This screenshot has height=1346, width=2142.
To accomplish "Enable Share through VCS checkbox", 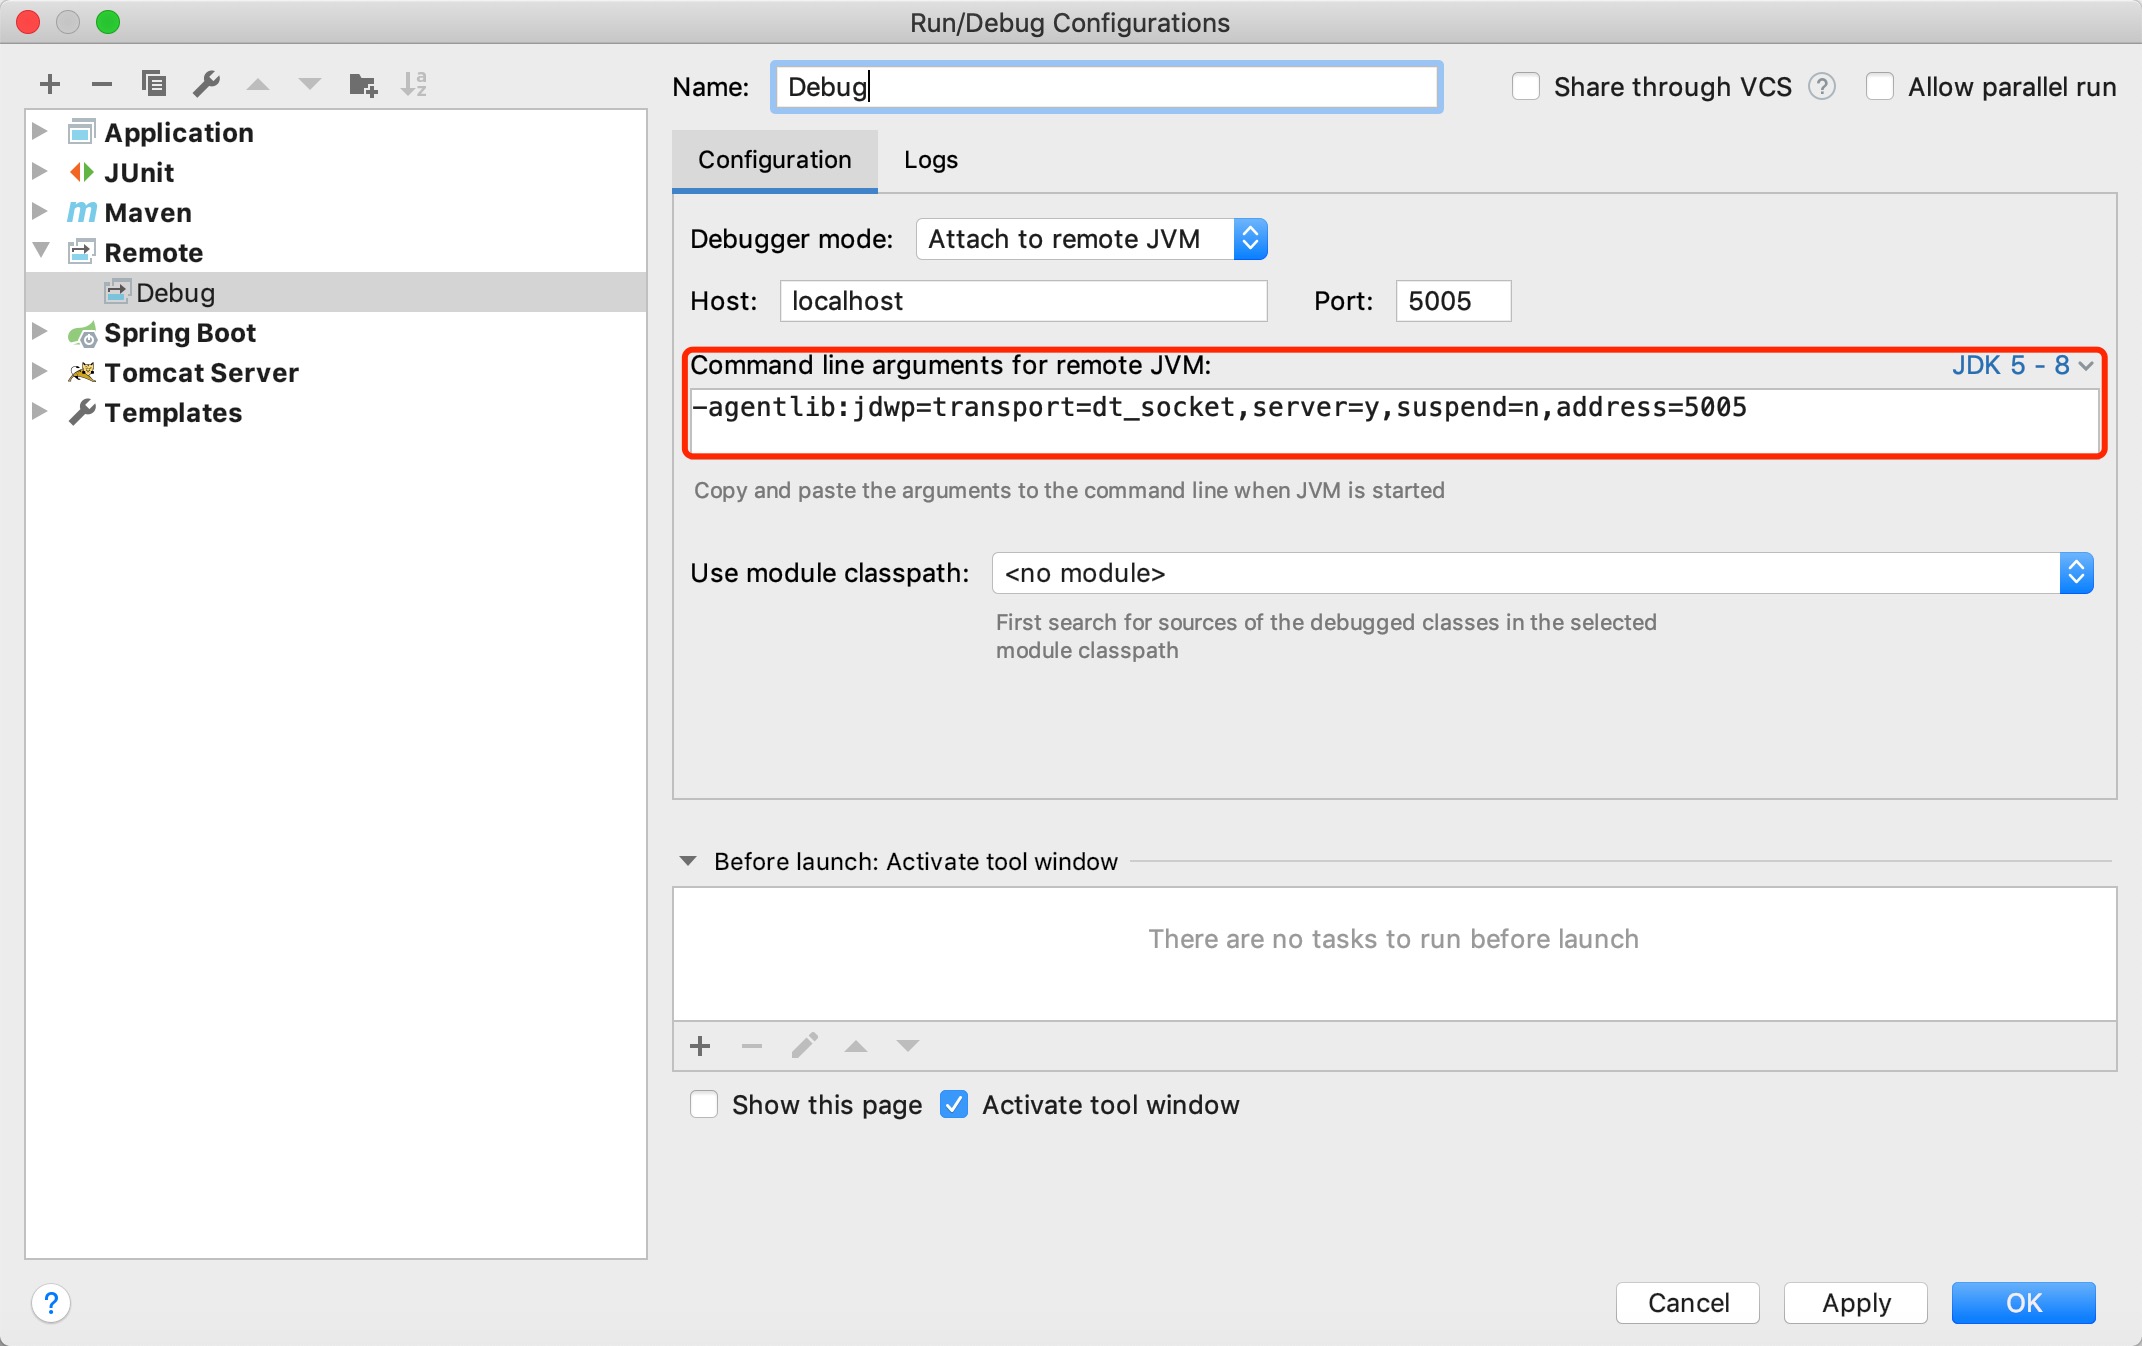I will tap(1526, 87).
